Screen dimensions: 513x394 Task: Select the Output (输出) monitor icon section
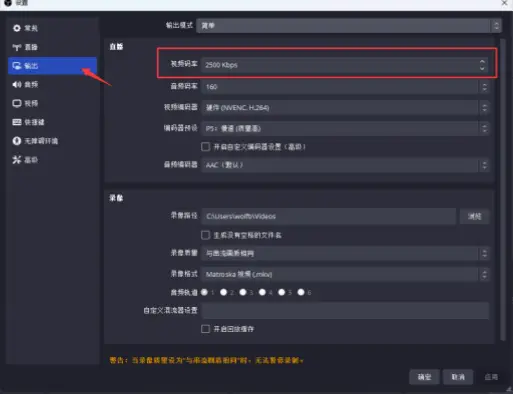17,66
